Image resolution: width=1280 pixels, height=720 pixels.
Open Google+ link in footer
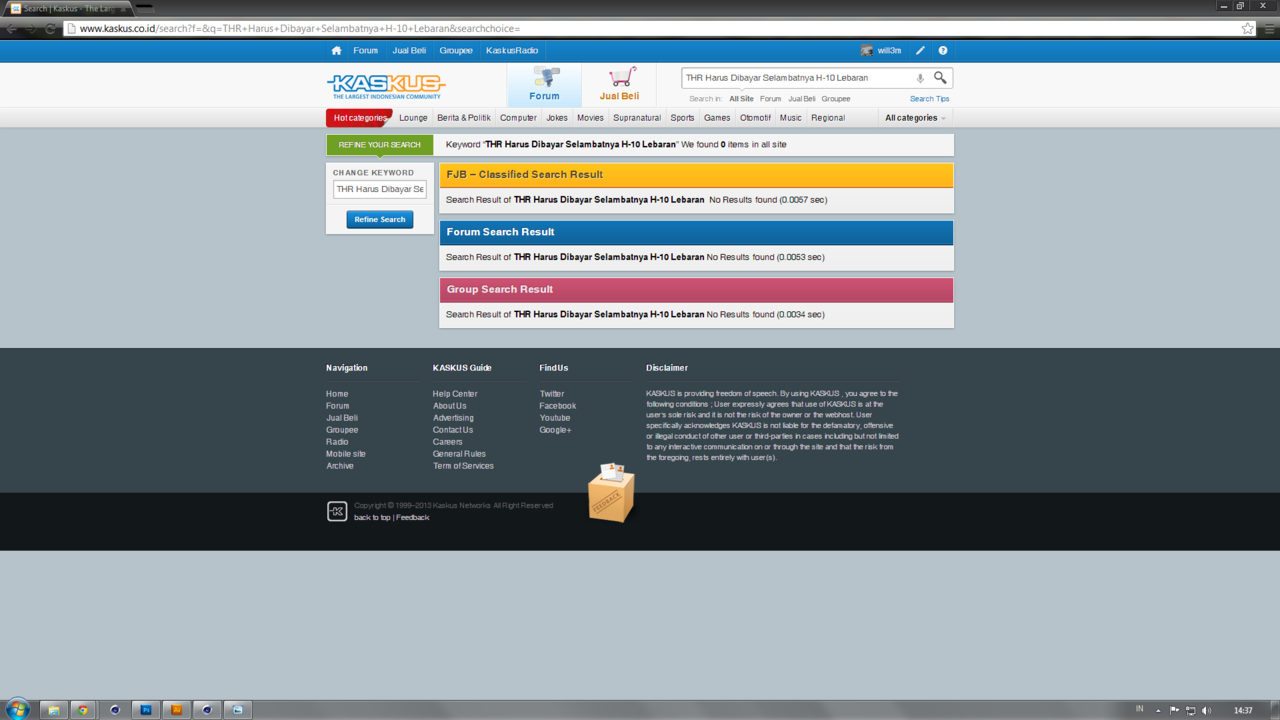[x=556, y=430]
